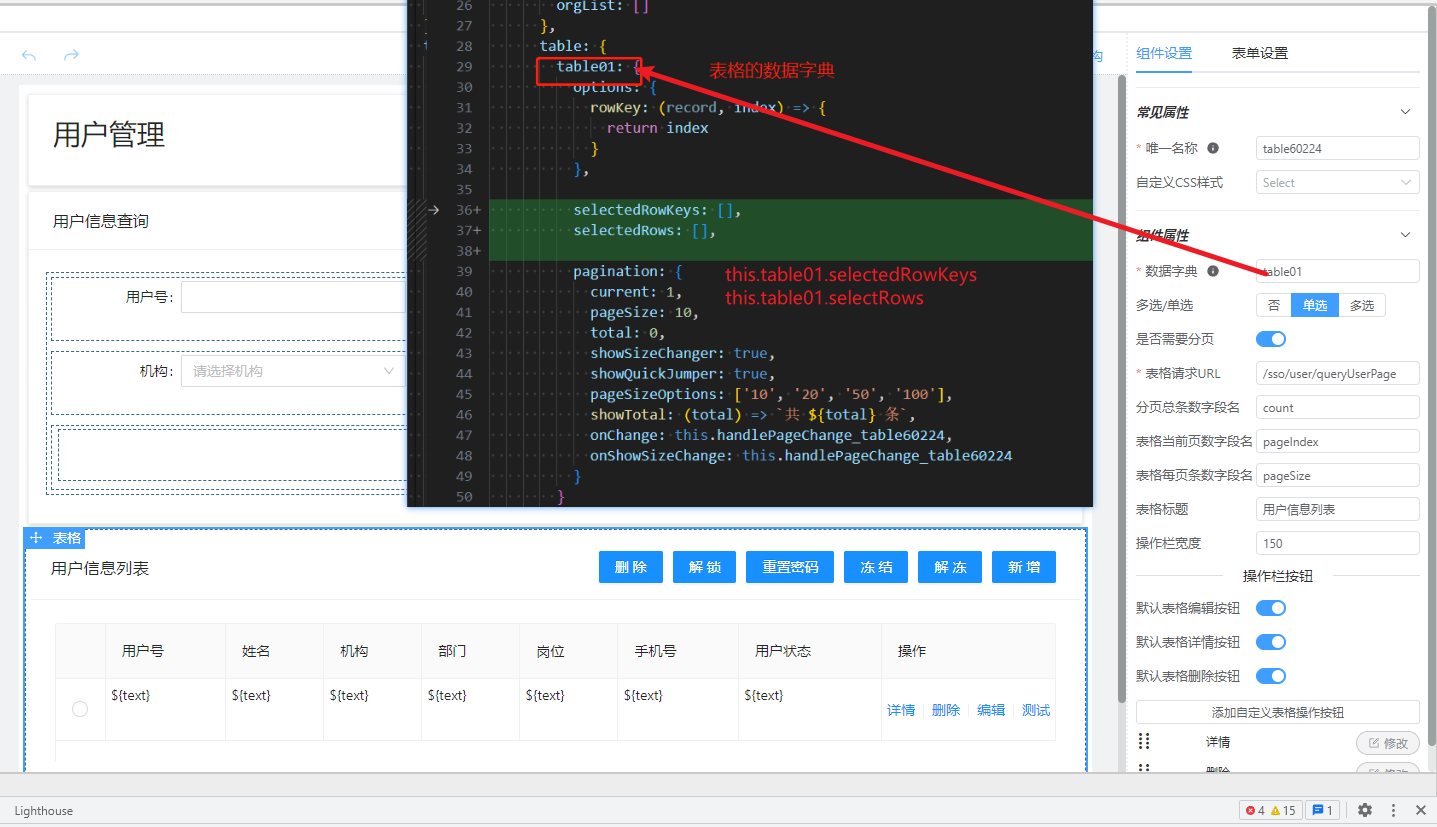Click 修改 button for 详情 row
Image resolution: width=1437 pixels, height=827 pixels.
click(x=1388, y=743)
